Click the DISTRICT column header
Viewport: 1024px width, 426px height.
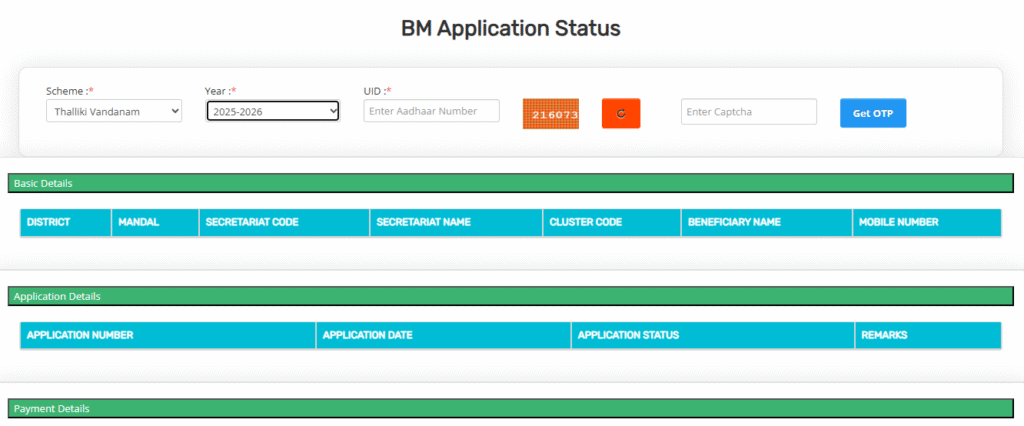tap(66, 222)
